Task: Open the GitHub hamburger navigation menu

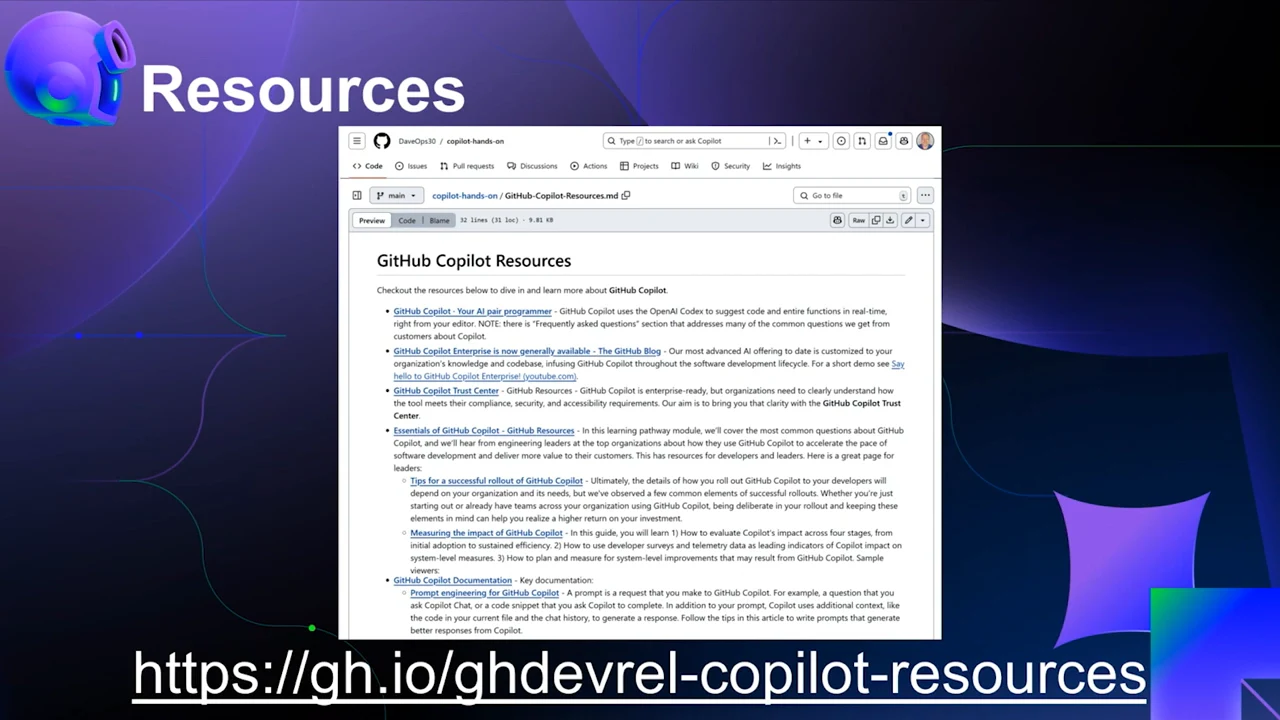Action: click(x=357, y=141)
